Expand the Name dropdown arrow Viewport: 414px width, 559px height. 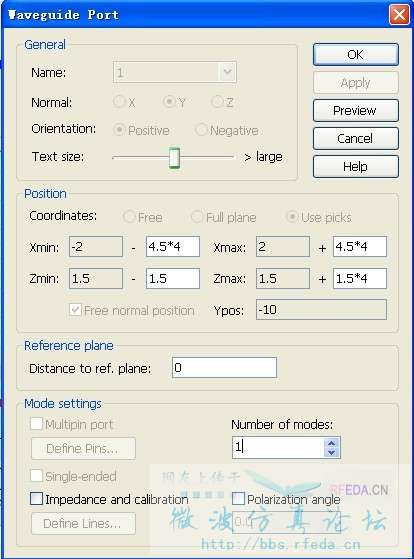click(227, 72)
